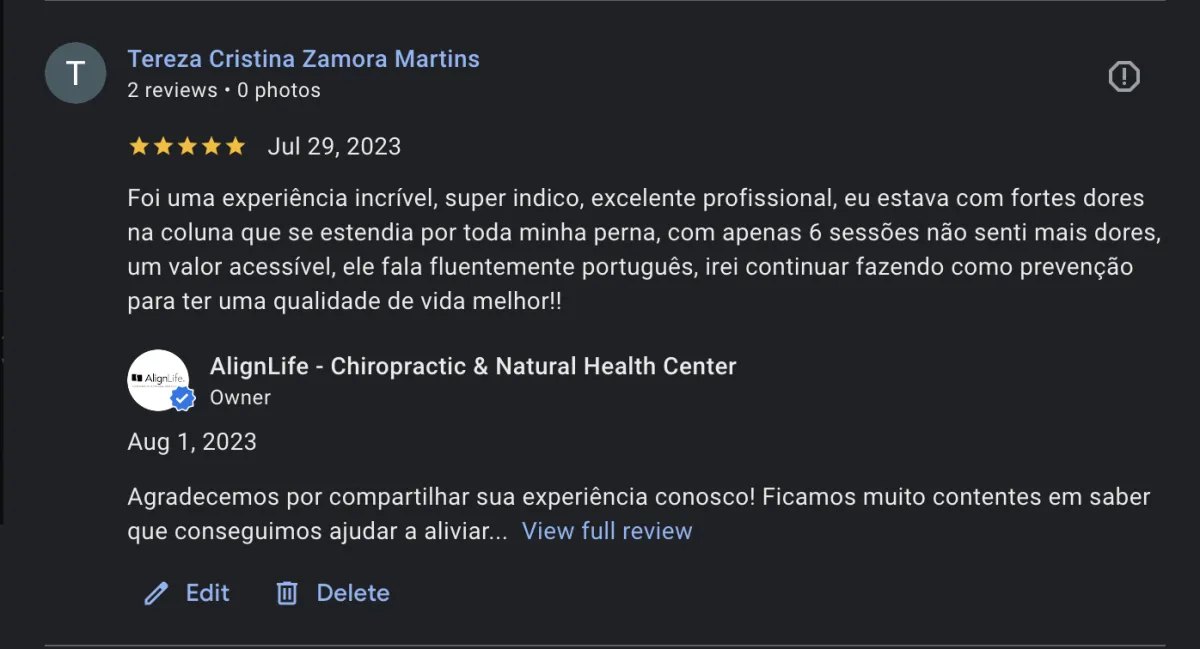Click the 2 reviews • 0 photos text

[224, 90]
